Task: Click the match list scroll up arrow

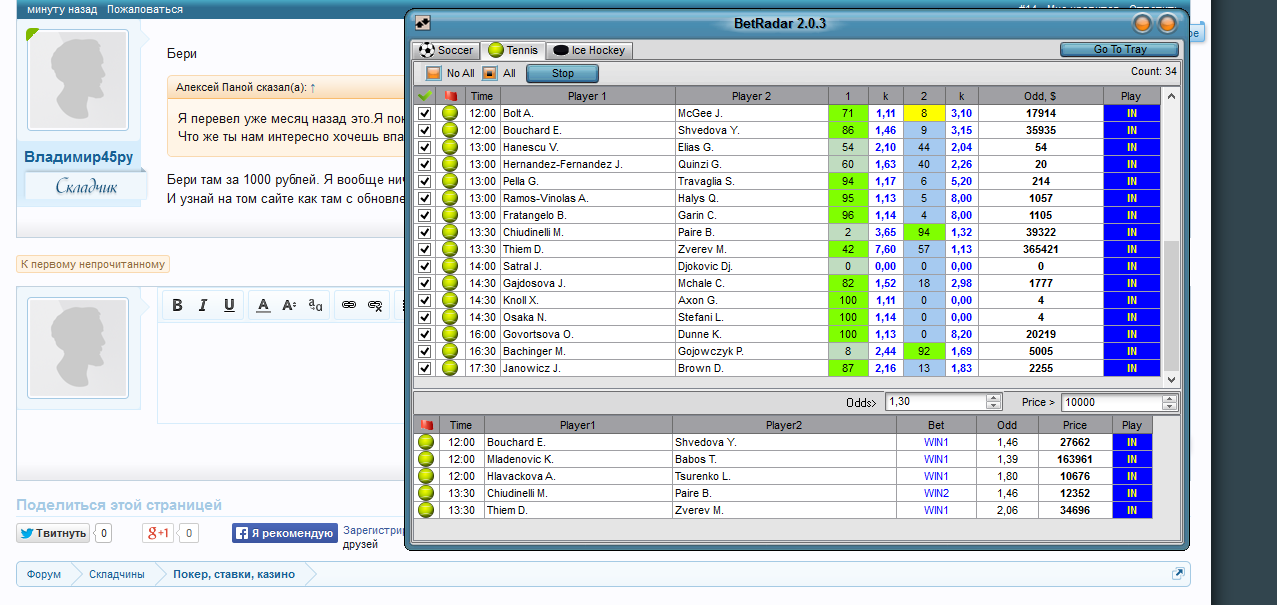Action: click(1171, 97)
